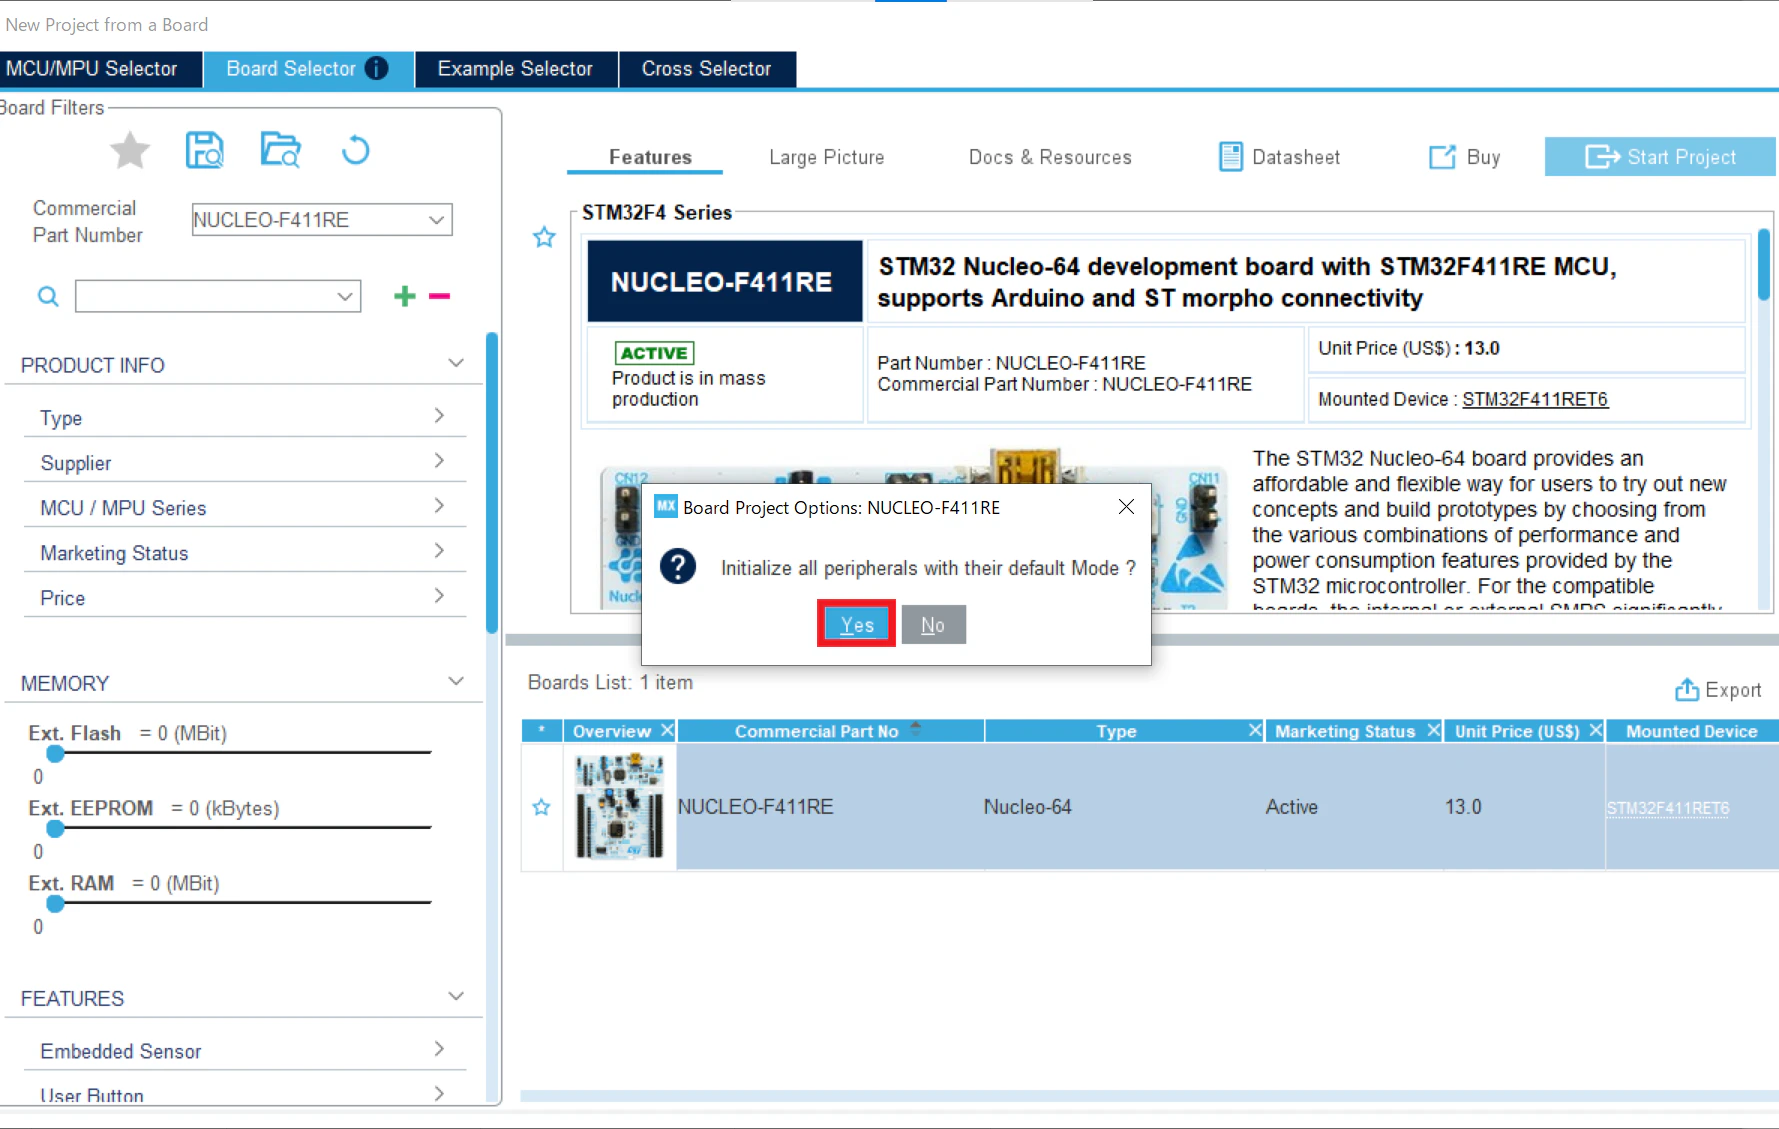Screen dimensions: 1779x1129
Task: Click the green ACTIVE status badge
Action: point(654,353)
